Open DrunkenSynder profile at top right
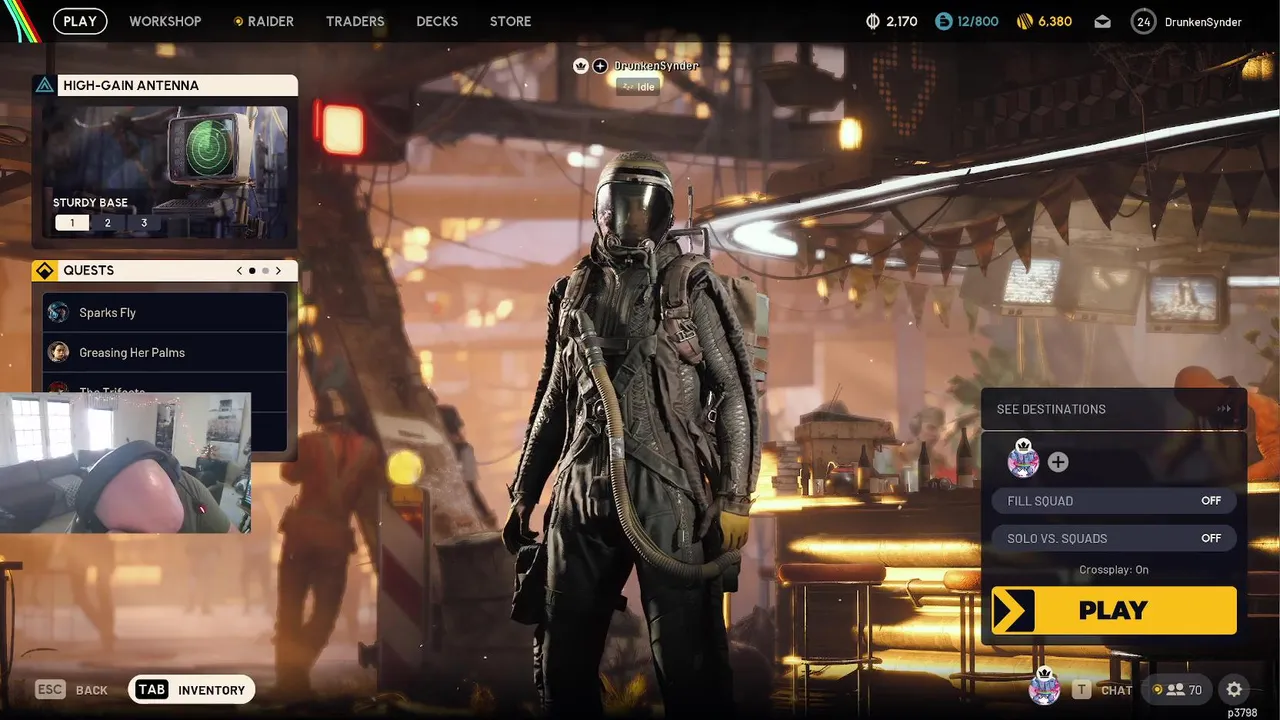Image resolution: width=1280 pixels, height=720 pixels. coord(1203,21)
